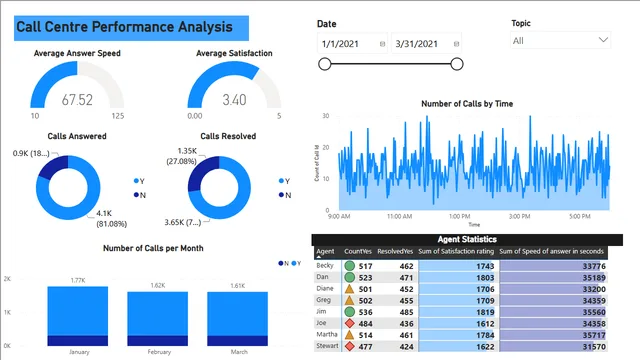
Task: Click orange triangle indicator in Martha row
Action: point(349,335)
